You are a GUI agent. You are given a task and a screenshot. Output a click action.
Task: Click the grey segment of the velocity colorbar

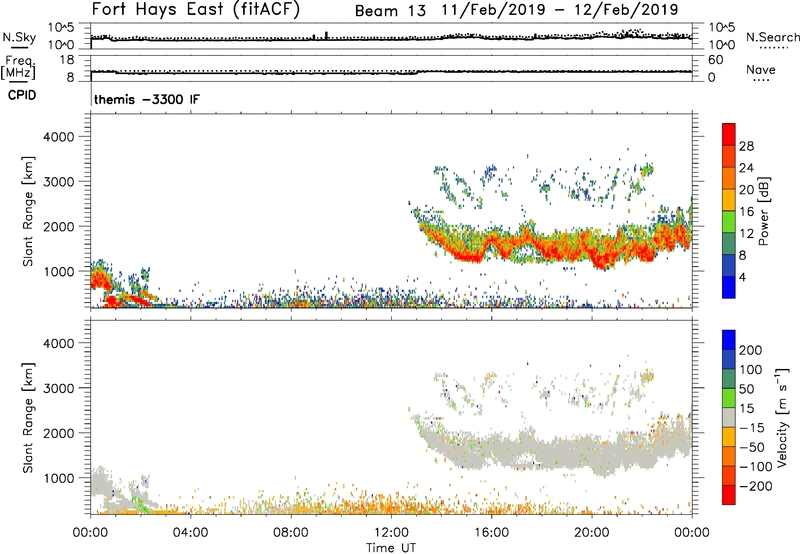point(729,418)
